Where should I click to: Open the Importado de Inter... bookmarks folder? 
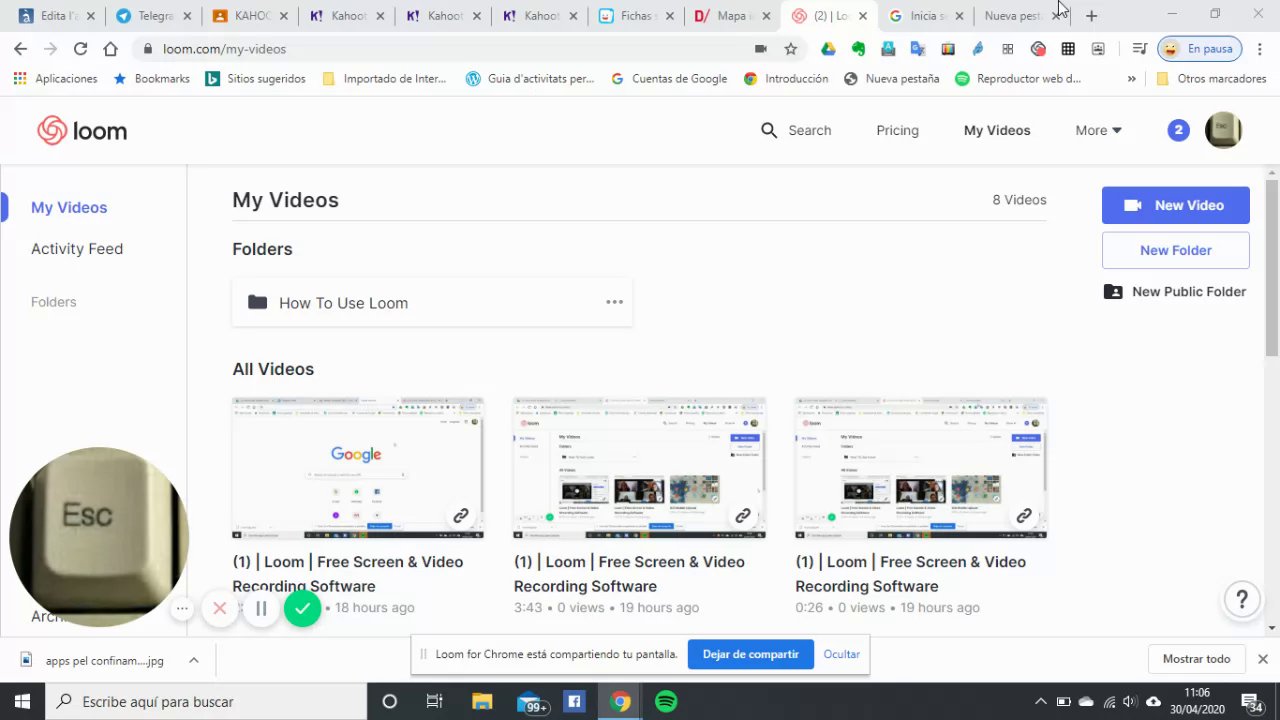384,79
